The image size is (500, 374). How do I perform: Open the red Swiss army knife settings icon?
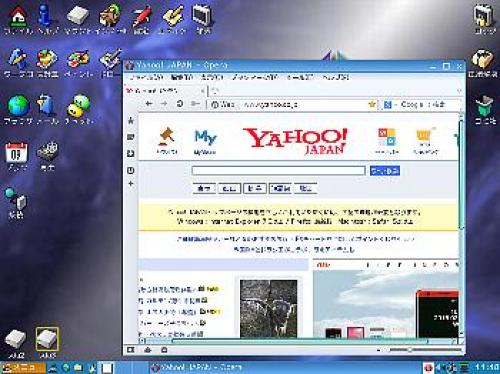142,16
